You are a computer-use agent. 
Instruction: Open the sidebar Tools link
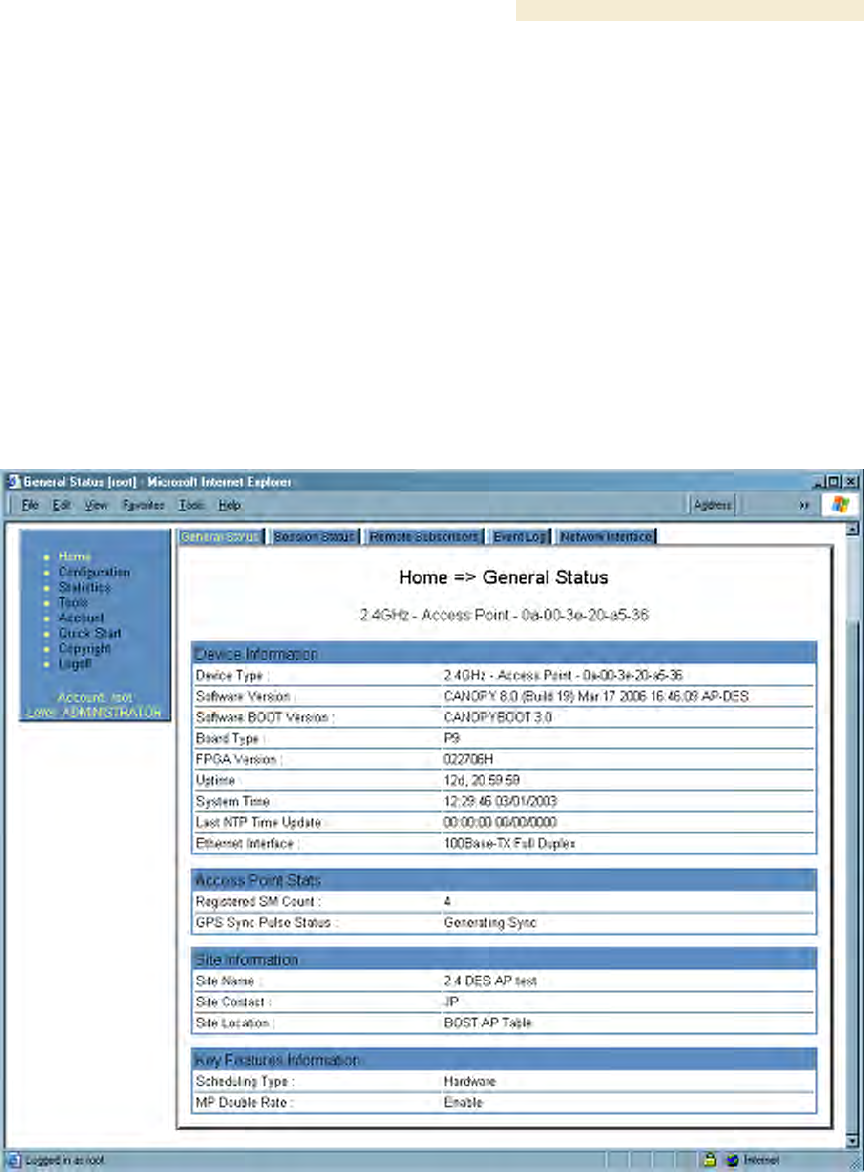pos(73,602)
